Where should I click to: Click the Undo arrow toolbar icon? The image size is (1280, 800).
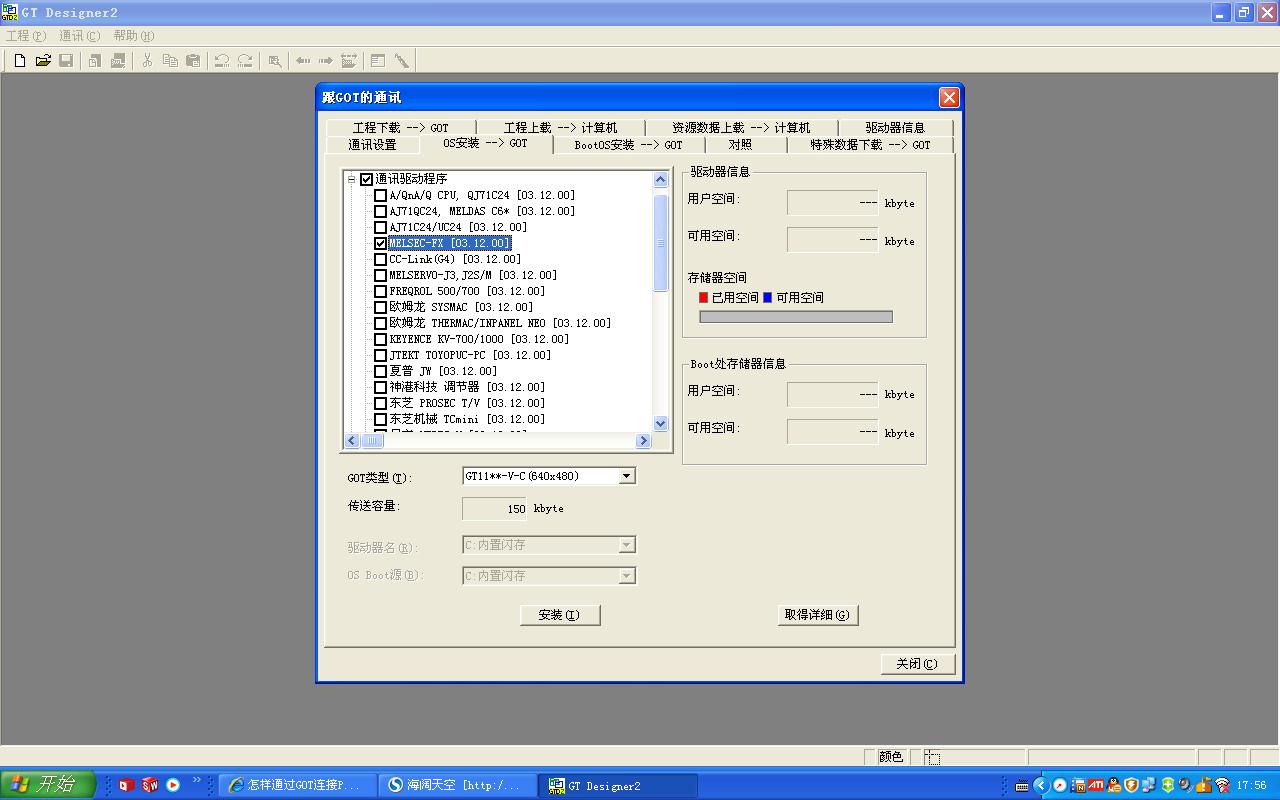(222, 61)
